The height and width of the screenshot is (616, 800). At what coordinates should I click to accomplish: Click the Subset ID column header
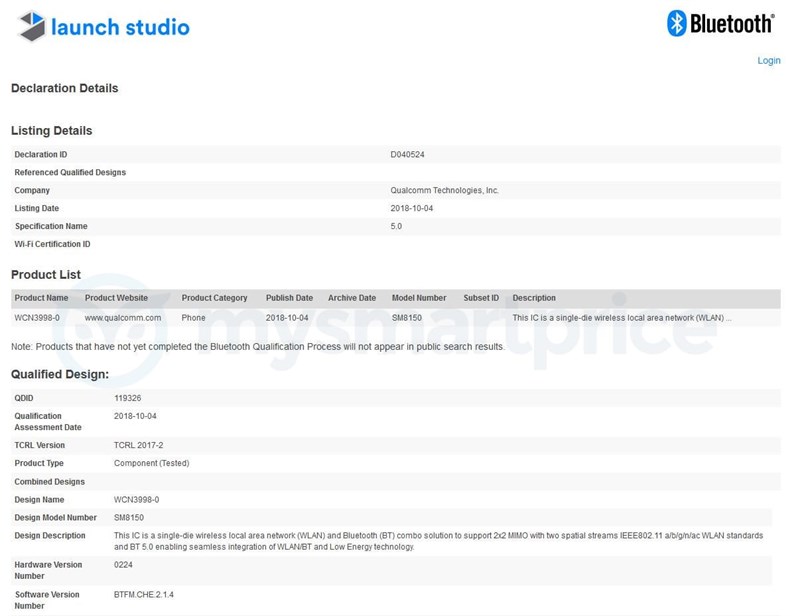coord(481,298)
